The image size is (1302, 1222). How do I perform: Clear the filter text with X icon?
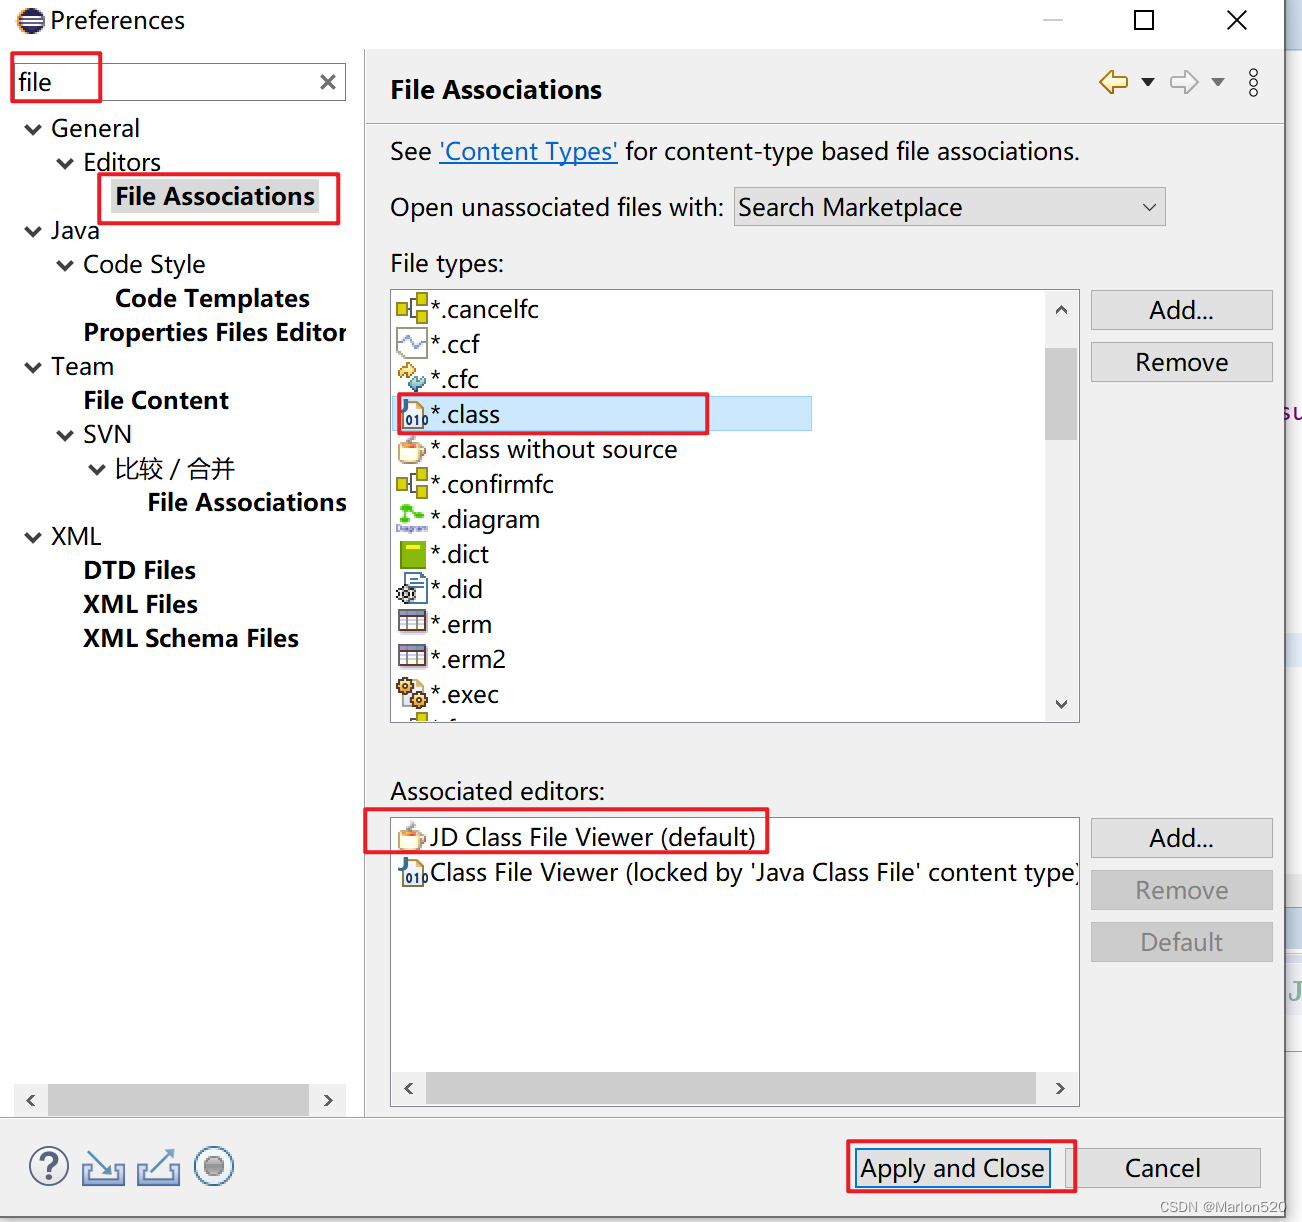[x=328, y=82]
